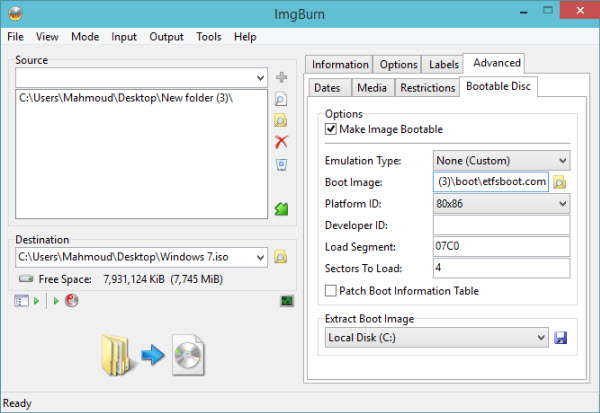This screenshot has width=600, height=413.
Task: Open the Mode menu
Action: [85, 37]
